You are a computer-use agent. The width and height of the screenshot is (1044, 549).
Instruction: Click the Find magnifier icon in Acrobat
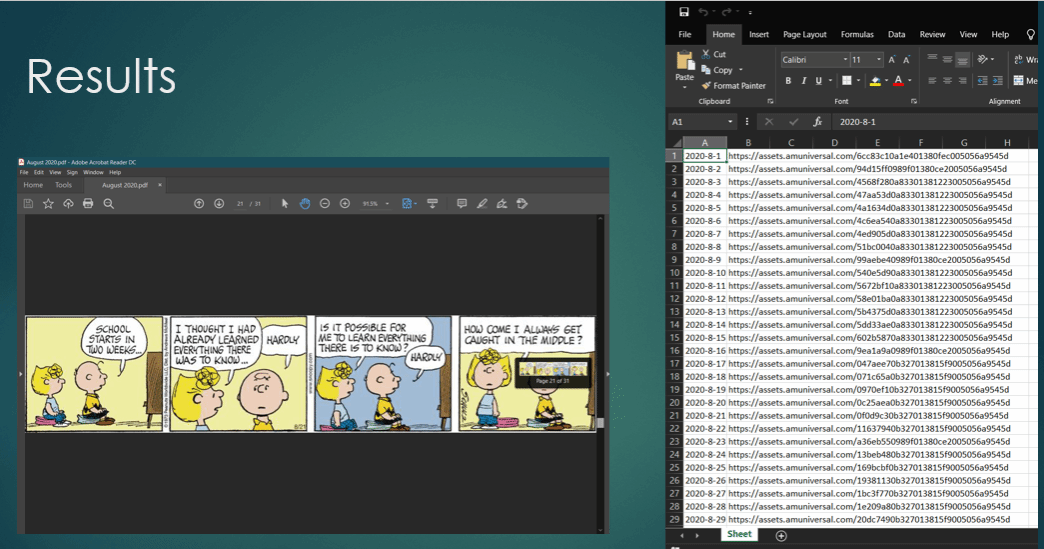[x=109, y=204]
